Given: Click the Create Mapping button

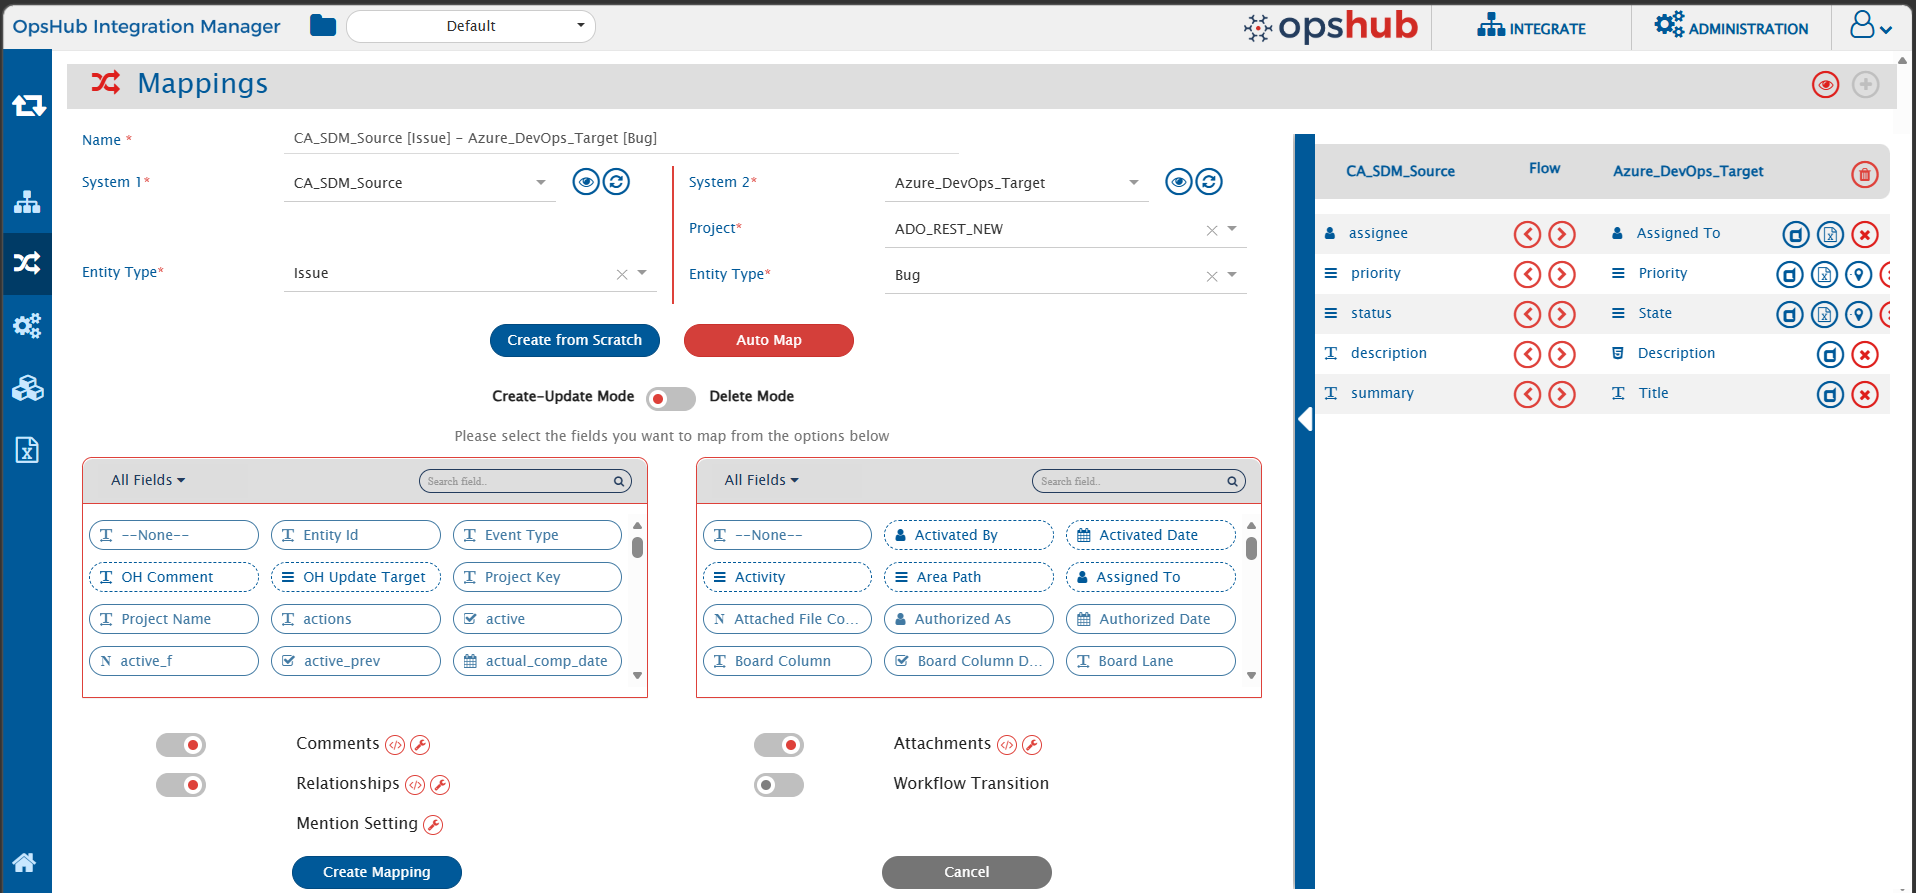Looking at the screenshot, I should point(376,872).
